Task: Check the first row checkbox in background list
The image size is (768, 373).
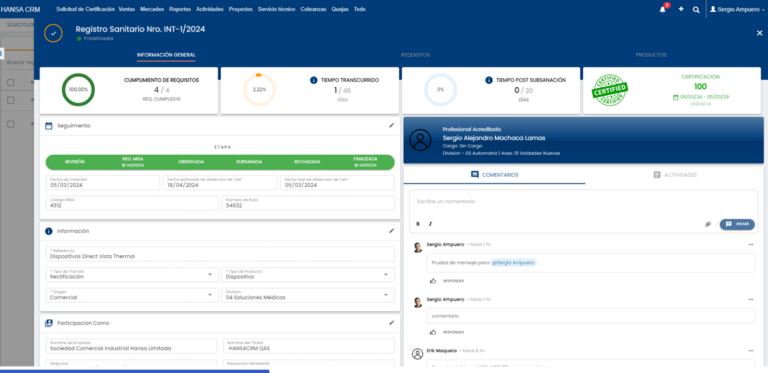Action: click(10, 100)
